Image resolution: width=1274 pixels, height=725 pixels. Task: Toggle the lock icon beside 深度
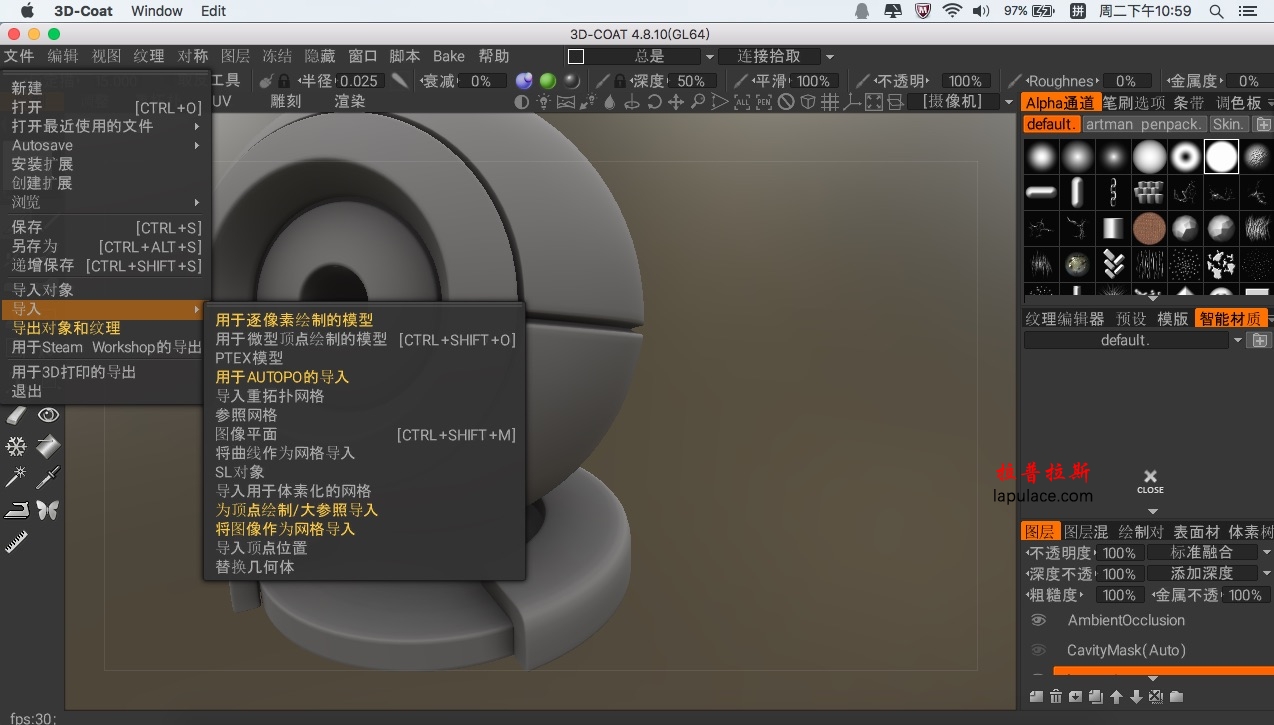[x=620, y=81]
